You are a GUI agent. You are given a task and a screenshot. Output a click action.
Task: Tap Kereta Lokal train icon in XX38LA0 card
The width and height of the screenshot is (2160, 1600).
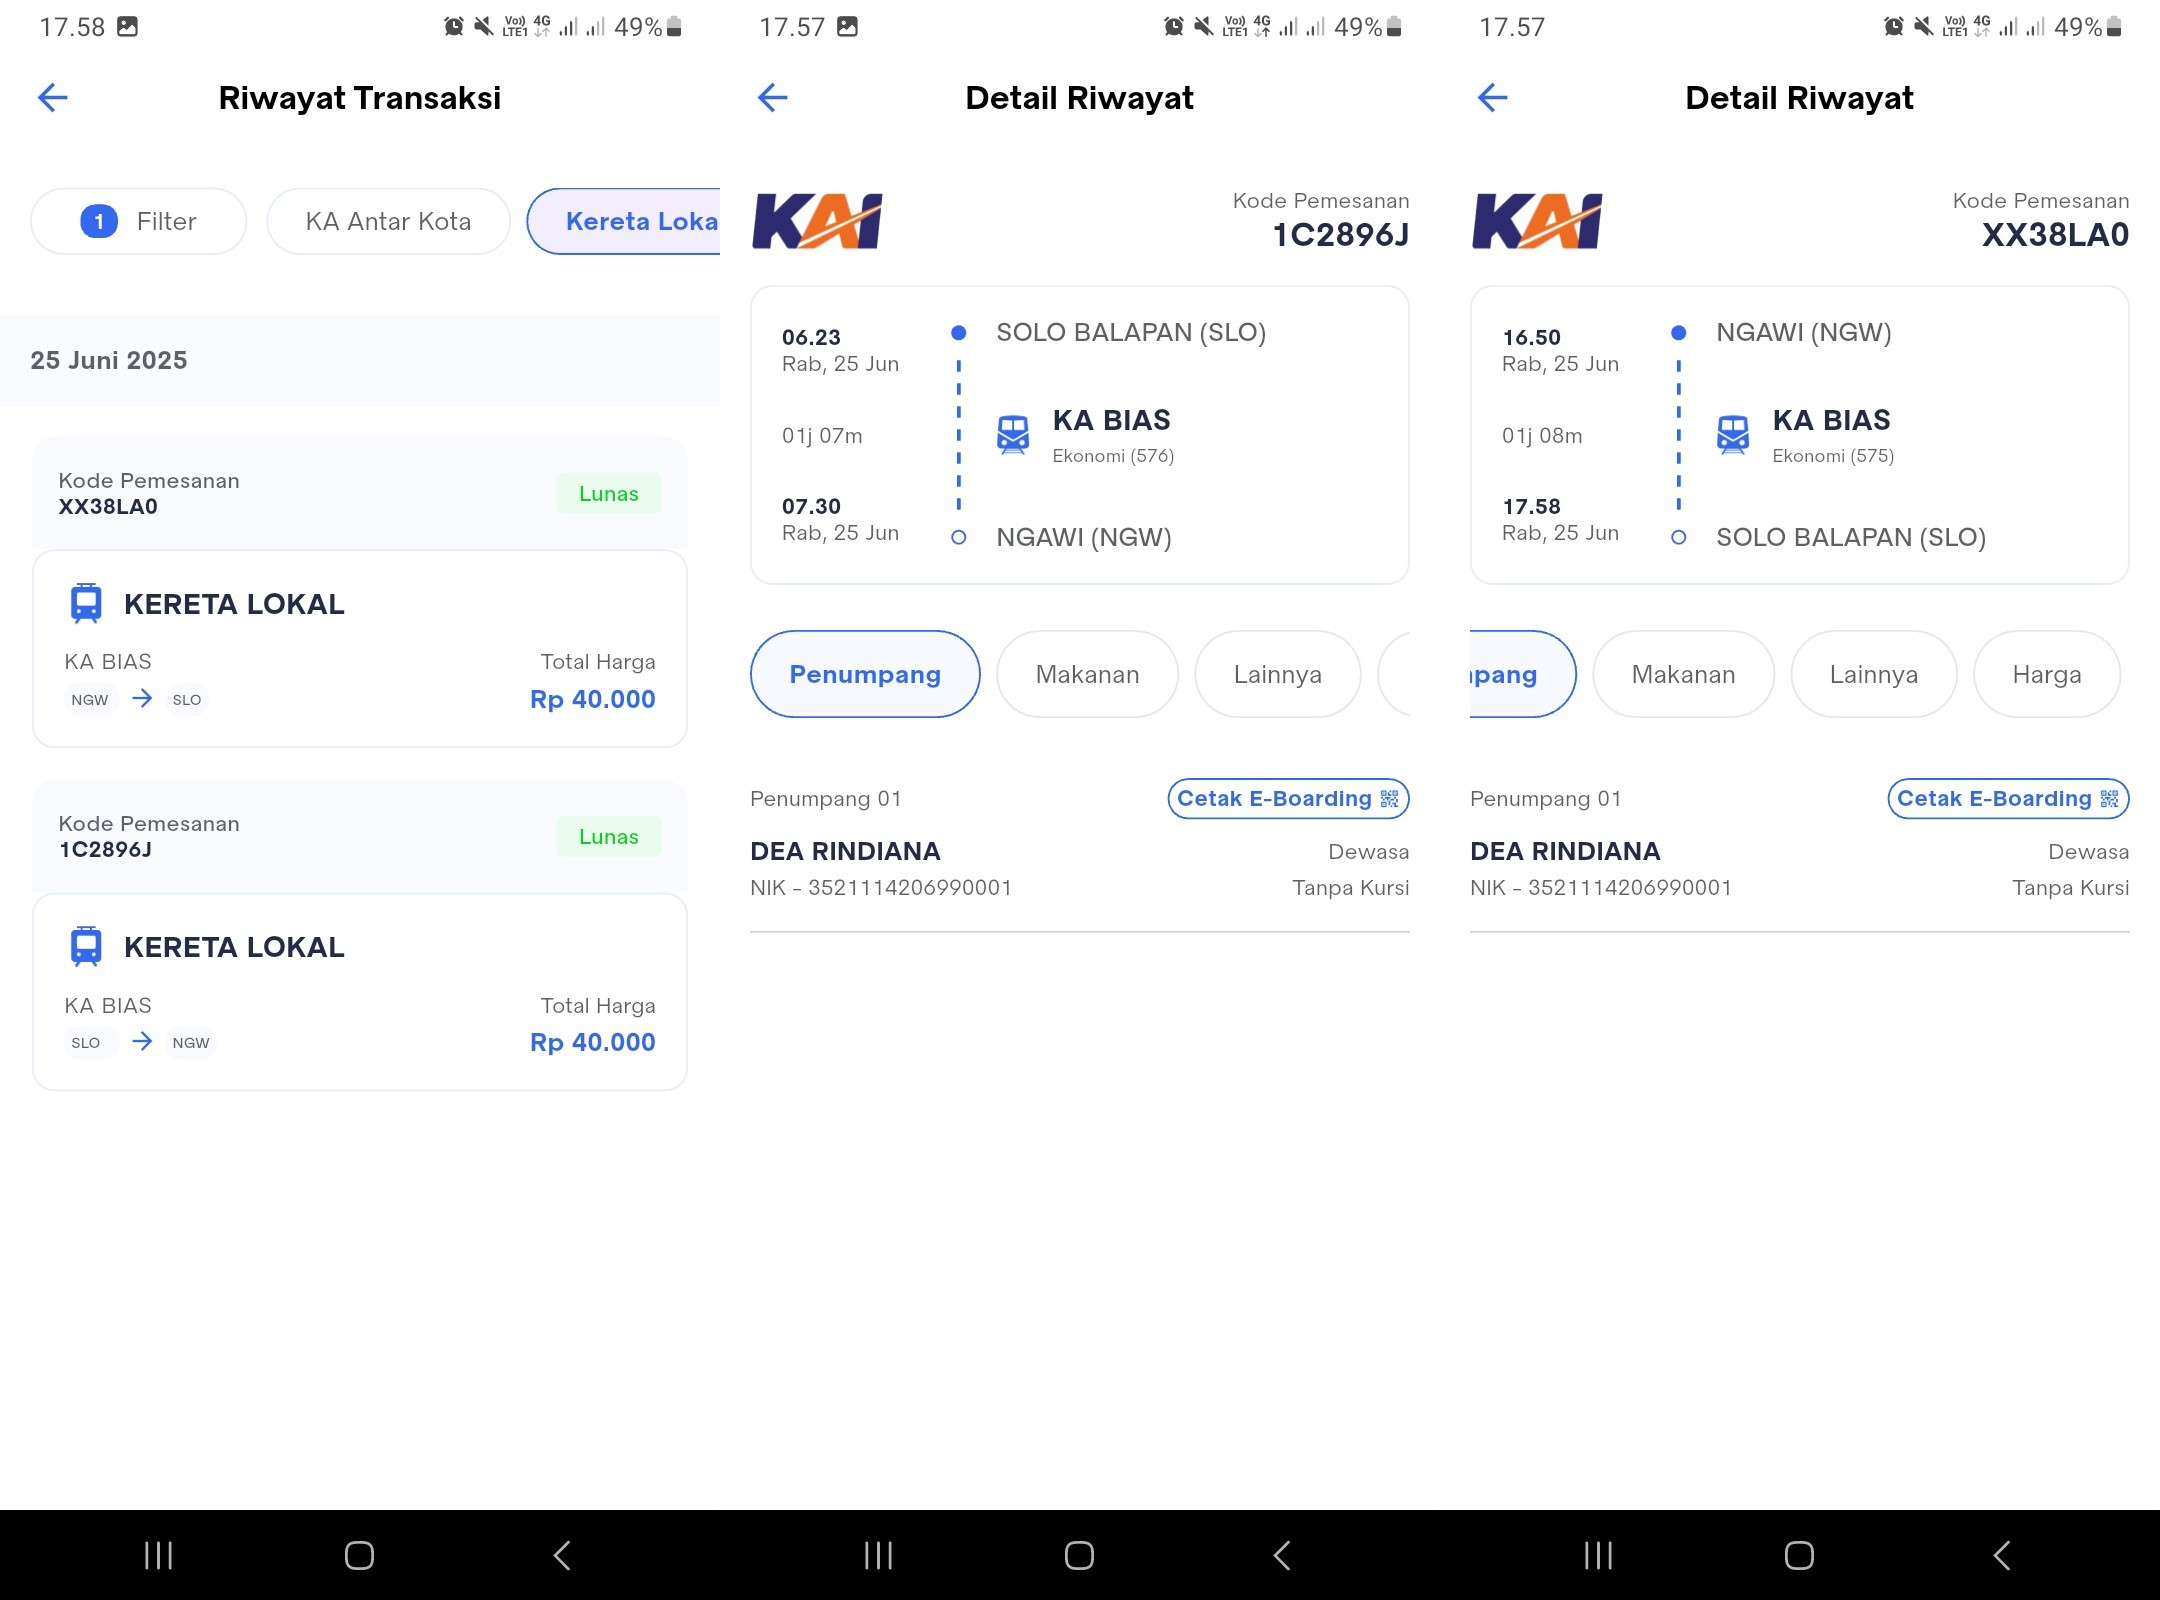(x=86, y=604)
